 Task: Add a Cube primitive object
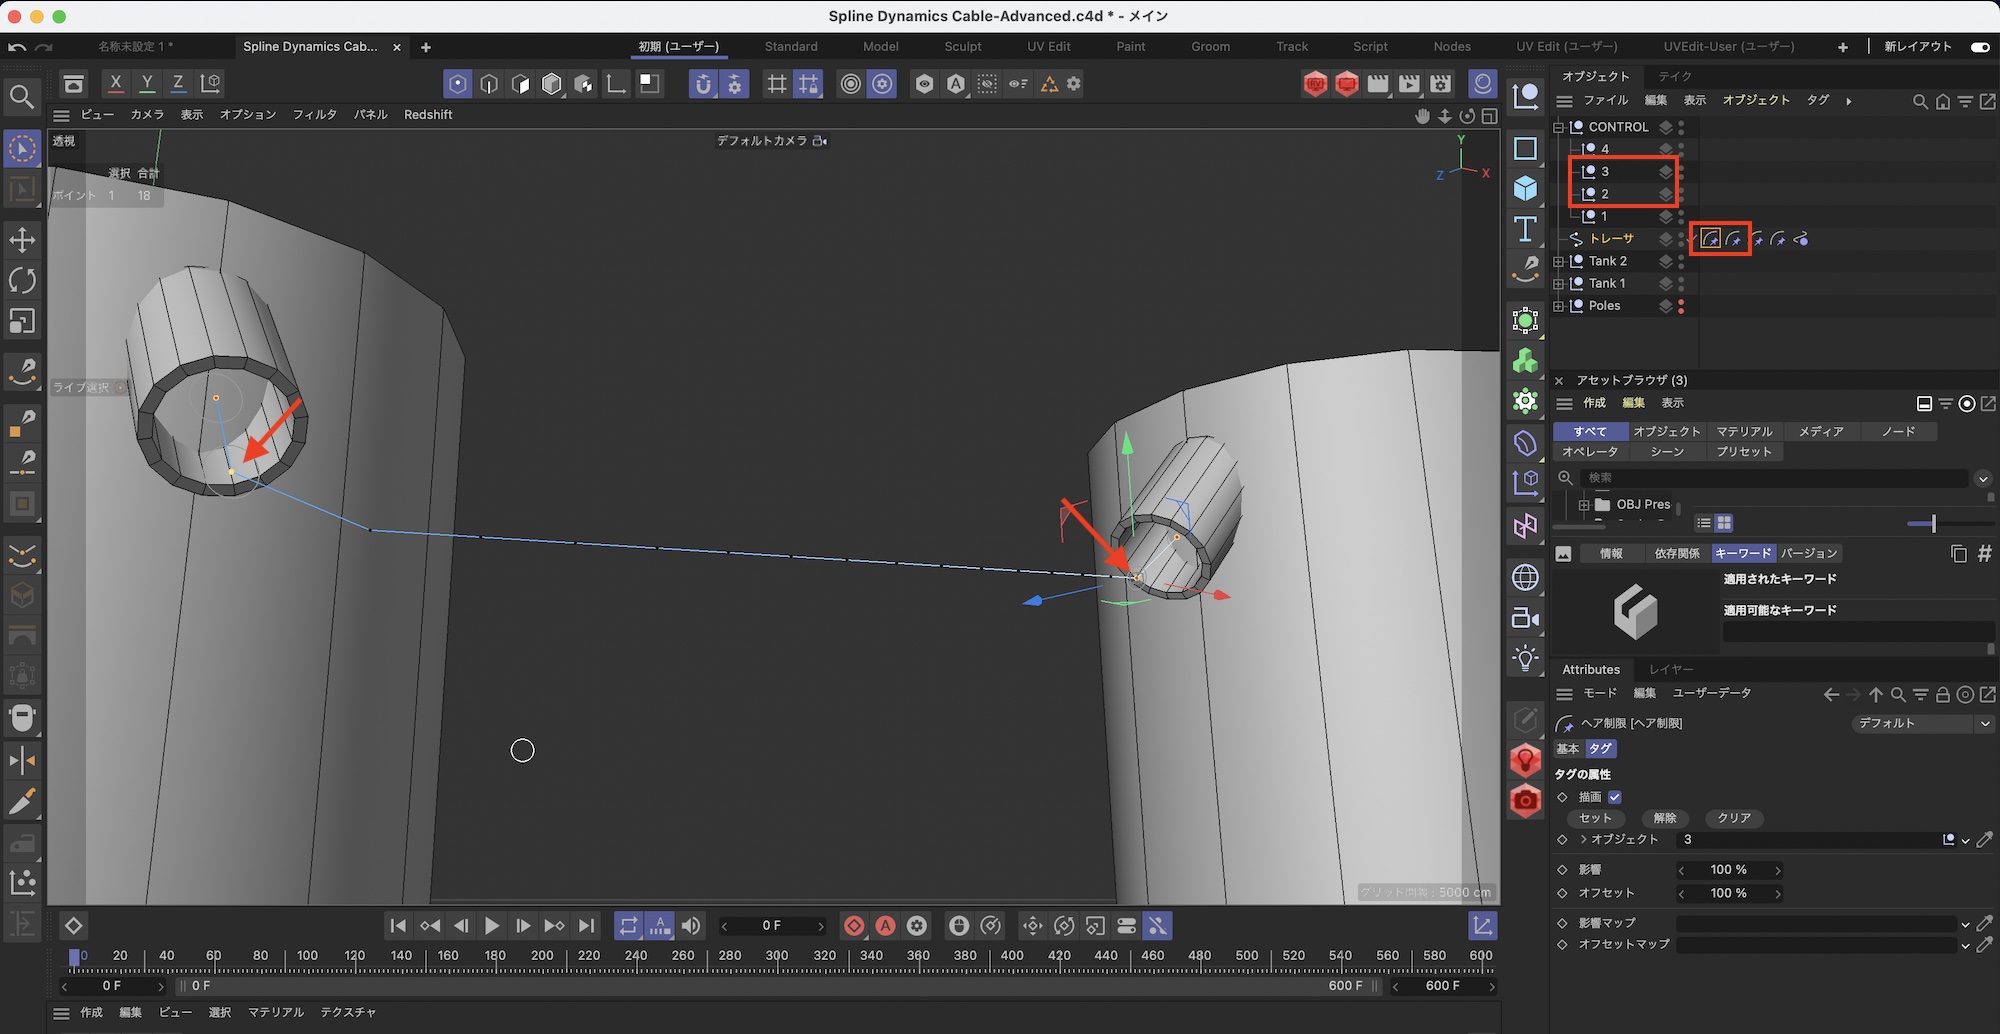[x=1525, y=188]
